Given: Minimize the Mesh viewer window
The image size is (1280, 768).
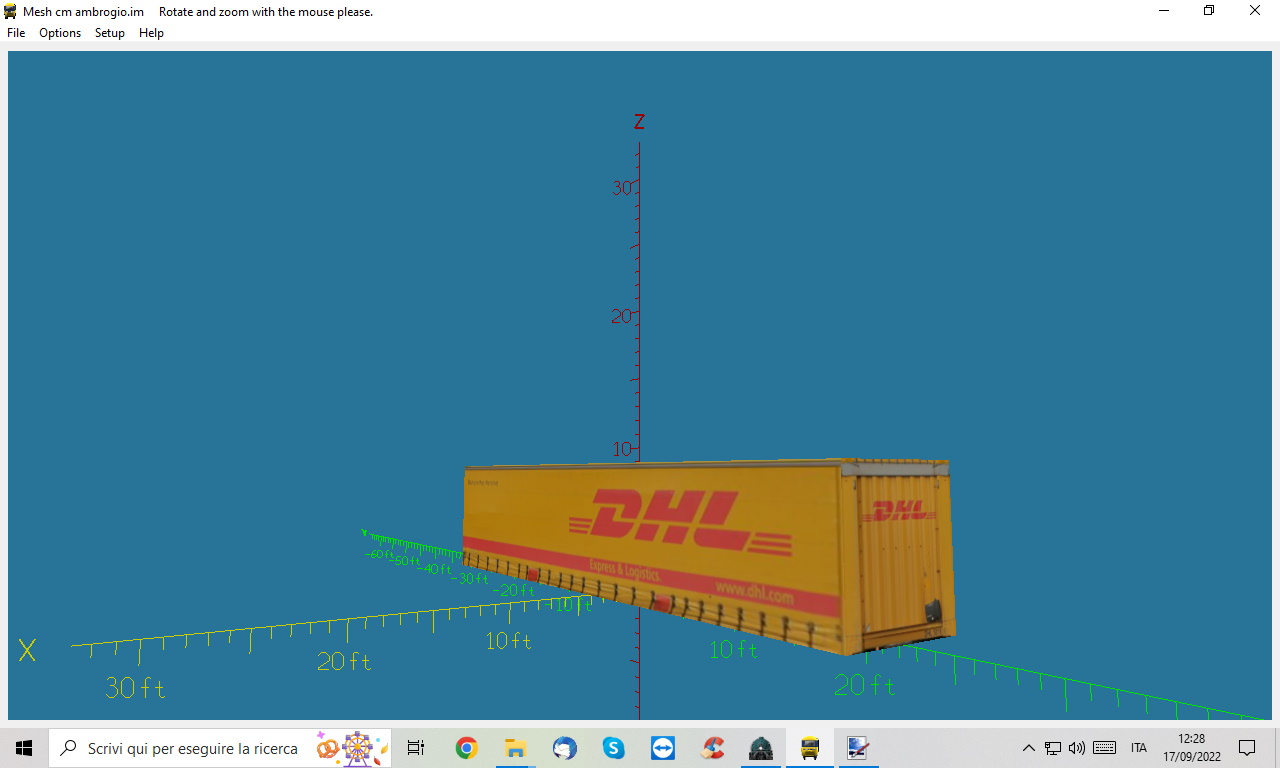Looking at the screenshot, I should [1164, 11].
